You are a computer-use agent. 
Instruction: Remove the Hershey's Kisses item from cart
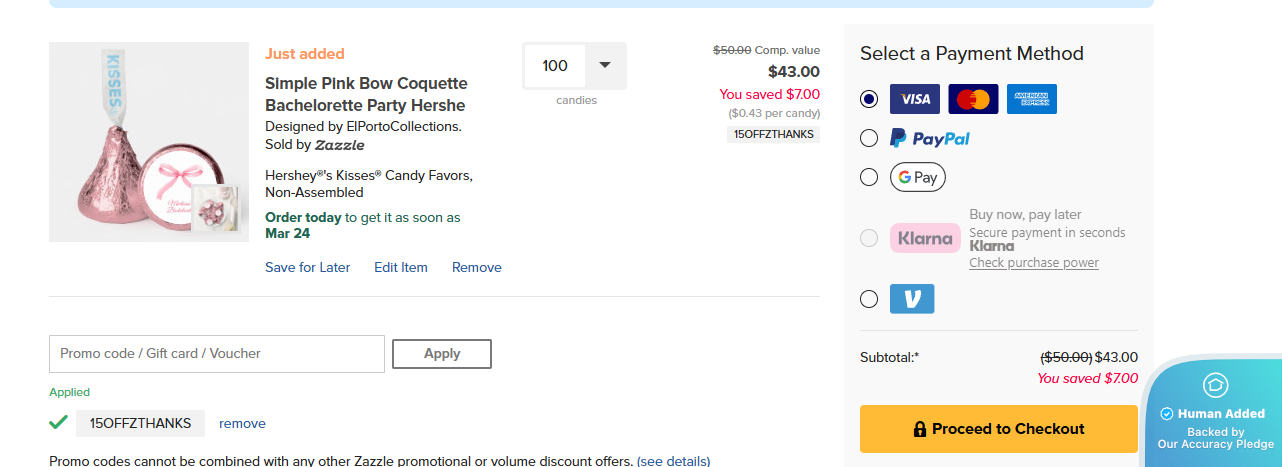click(x=476, y=267)
